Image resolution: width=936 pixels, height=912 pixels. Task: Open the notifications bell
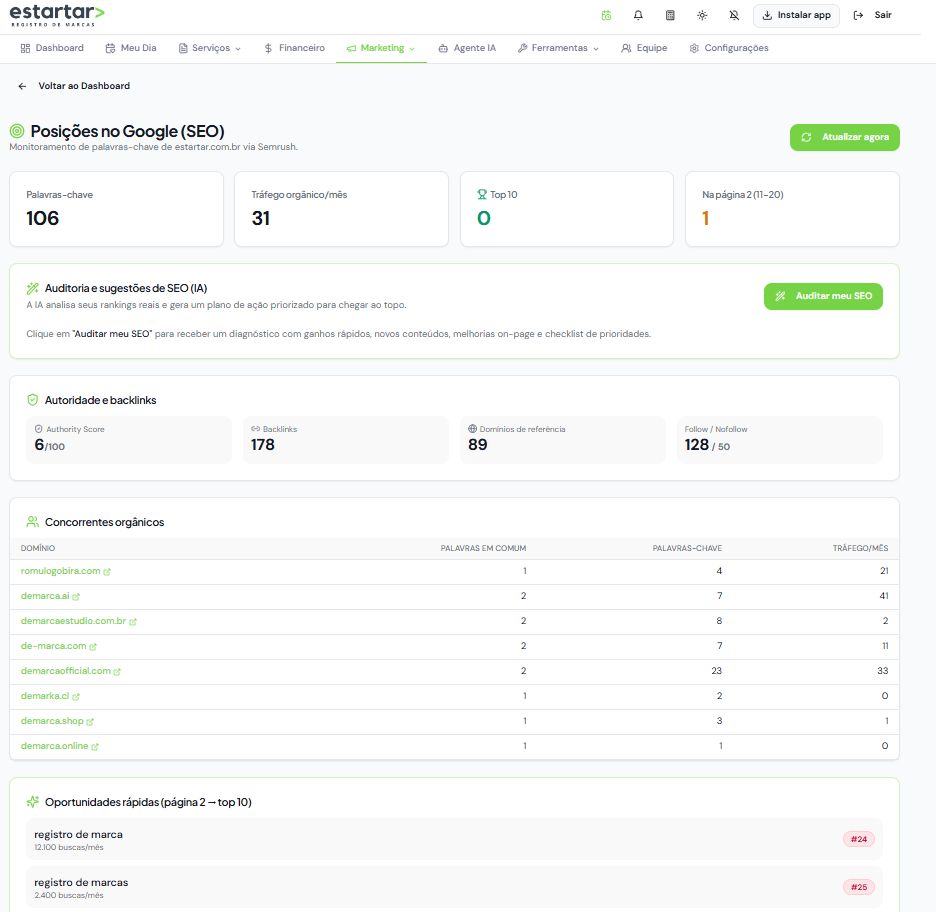tap(638, 16)
